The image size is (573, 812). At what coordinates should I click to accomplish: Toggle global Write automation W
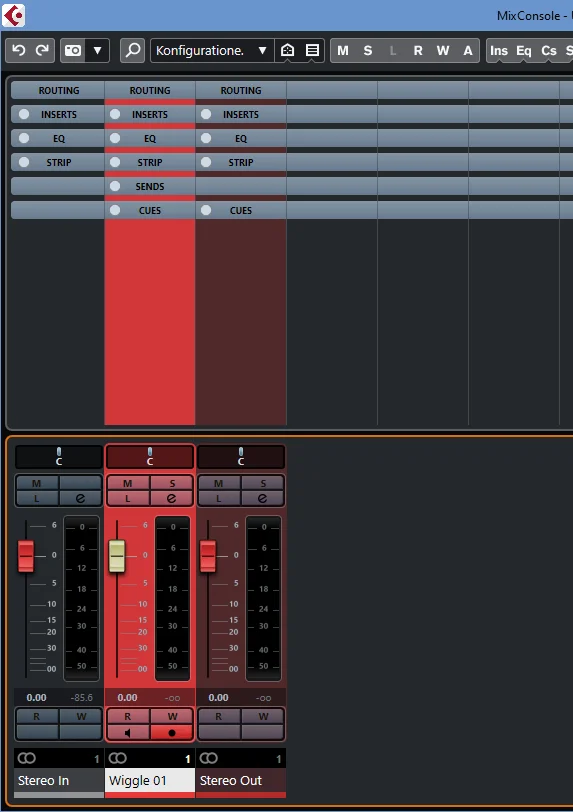coord(442,50)
